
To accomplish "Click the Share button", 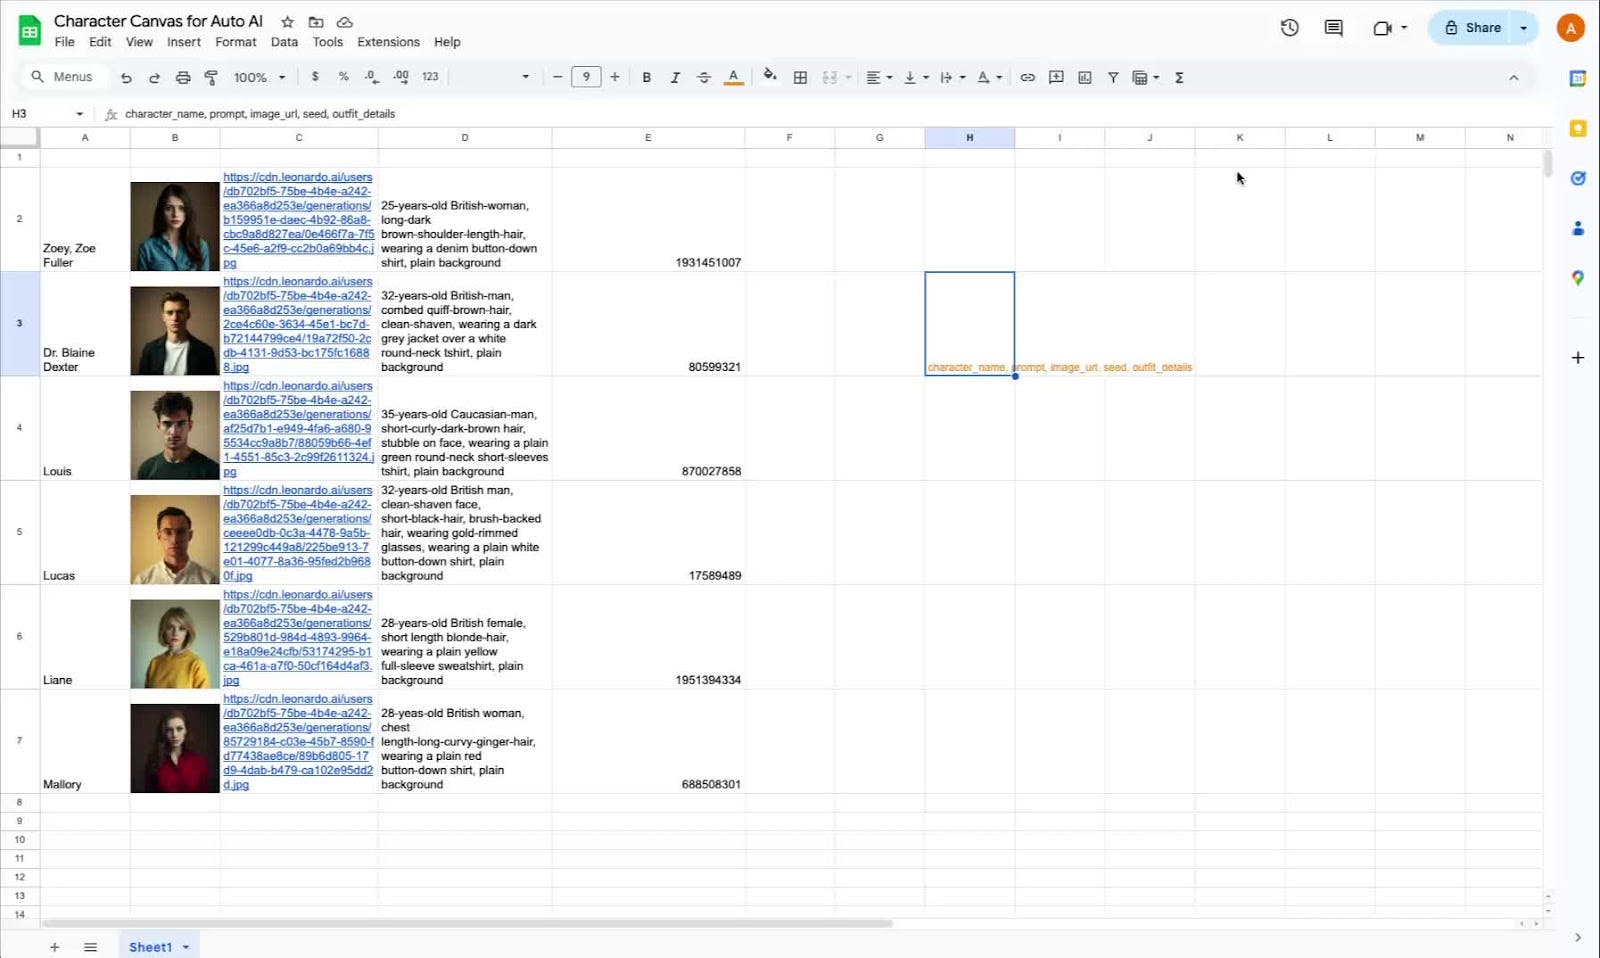I will 1472,28.
